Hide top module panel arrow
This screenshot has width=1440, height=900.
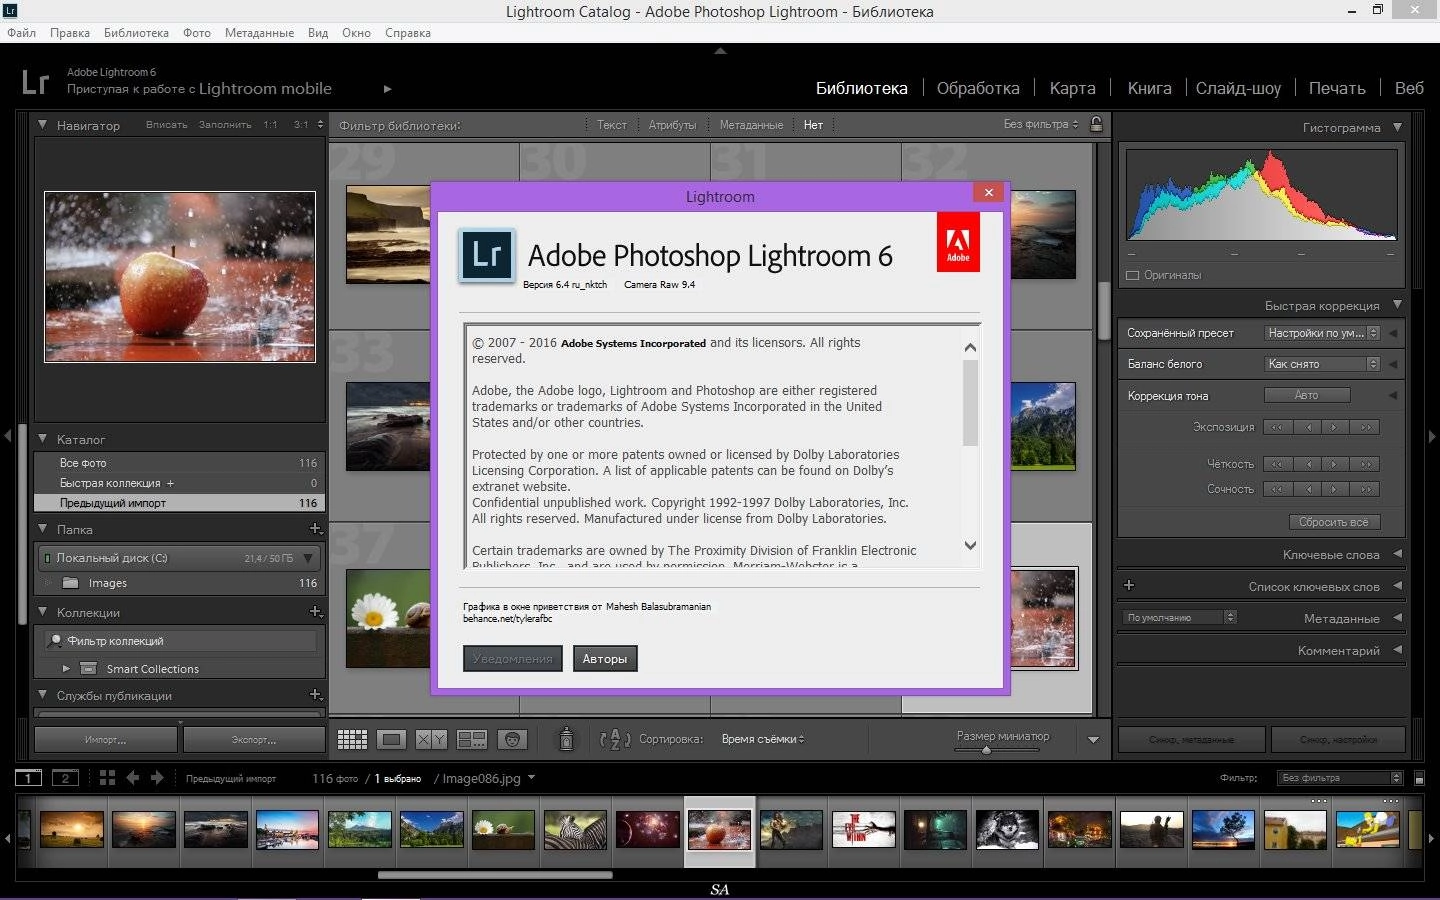tap(720, 50)
